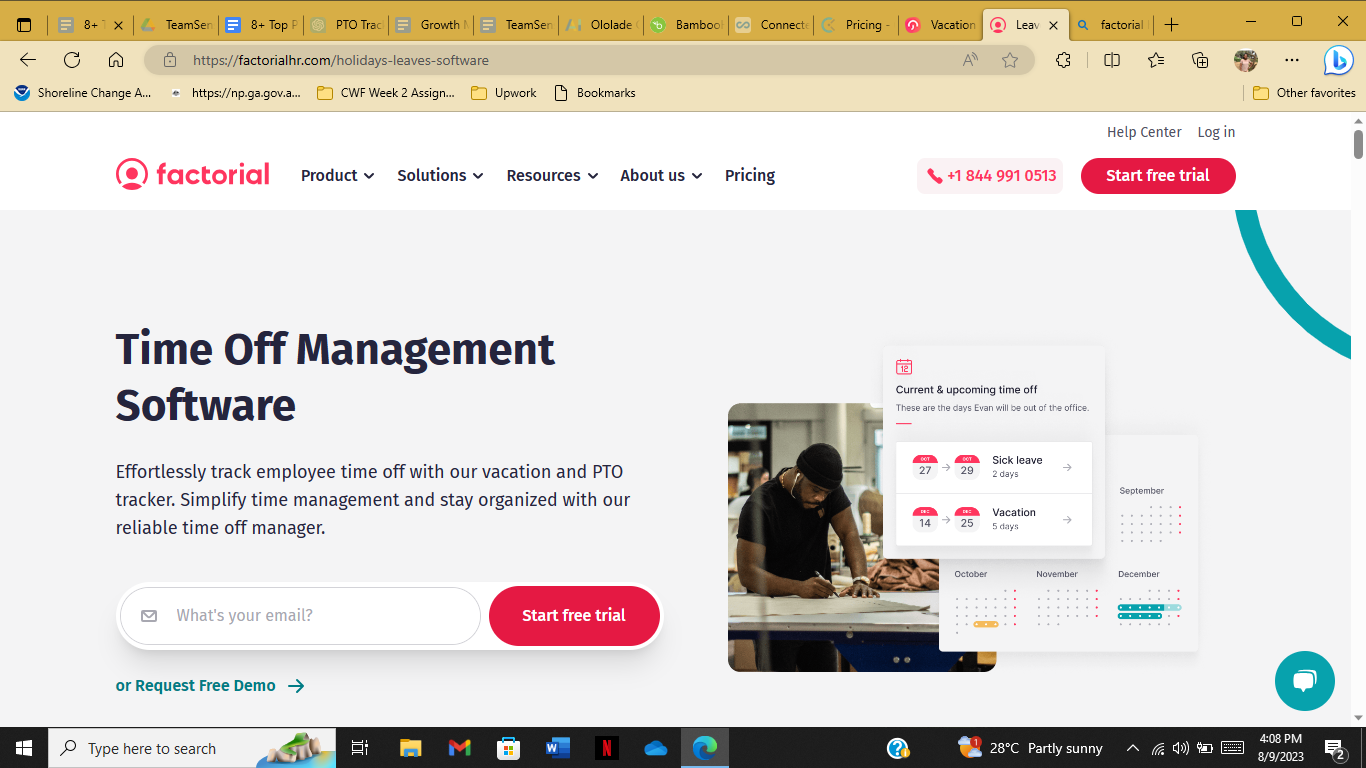Image resolution: width=1366 pixels, height=768 pixels.
Task: Expand the Solutions menu
Action: 440,175
